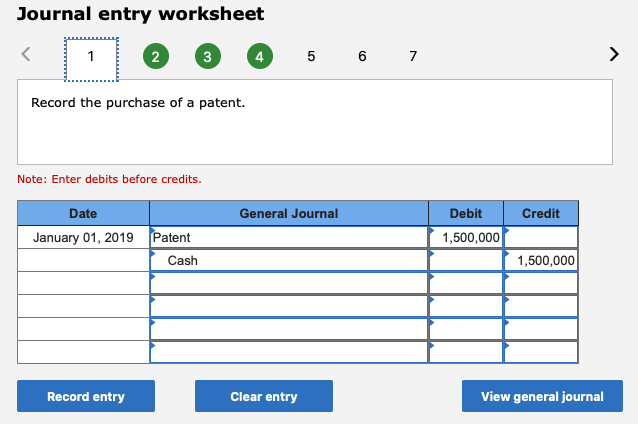Switch to entry 7
Viewport: 638px width, 424px height.
413,56
